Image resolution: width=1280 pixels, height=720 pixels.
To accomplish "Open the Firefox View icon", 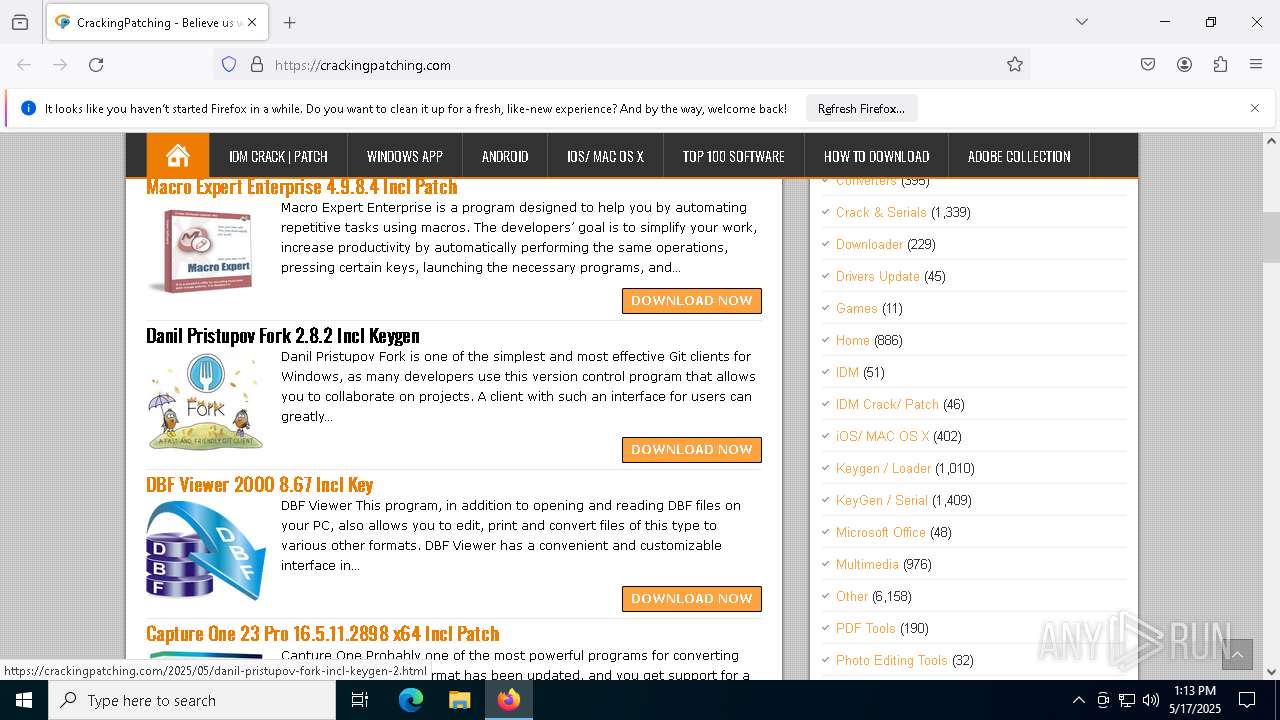I will pos(20,22).
